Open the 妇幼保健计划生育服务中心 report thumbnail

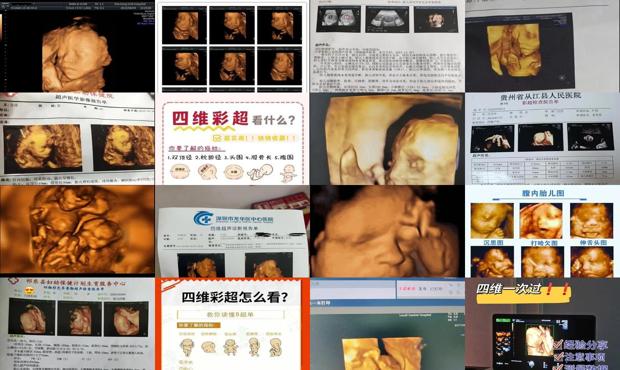pyautogui.click(x=77, y=324)
